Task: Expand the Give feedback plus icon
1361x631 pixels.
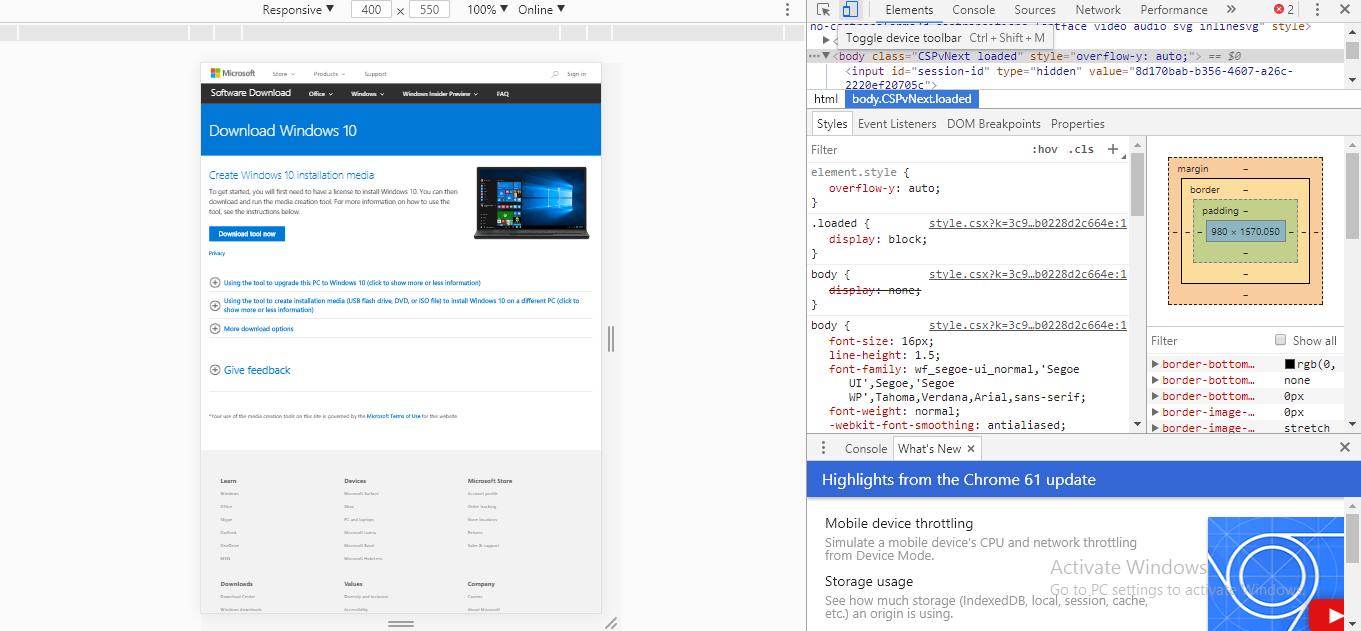Action: click(215, 370)
